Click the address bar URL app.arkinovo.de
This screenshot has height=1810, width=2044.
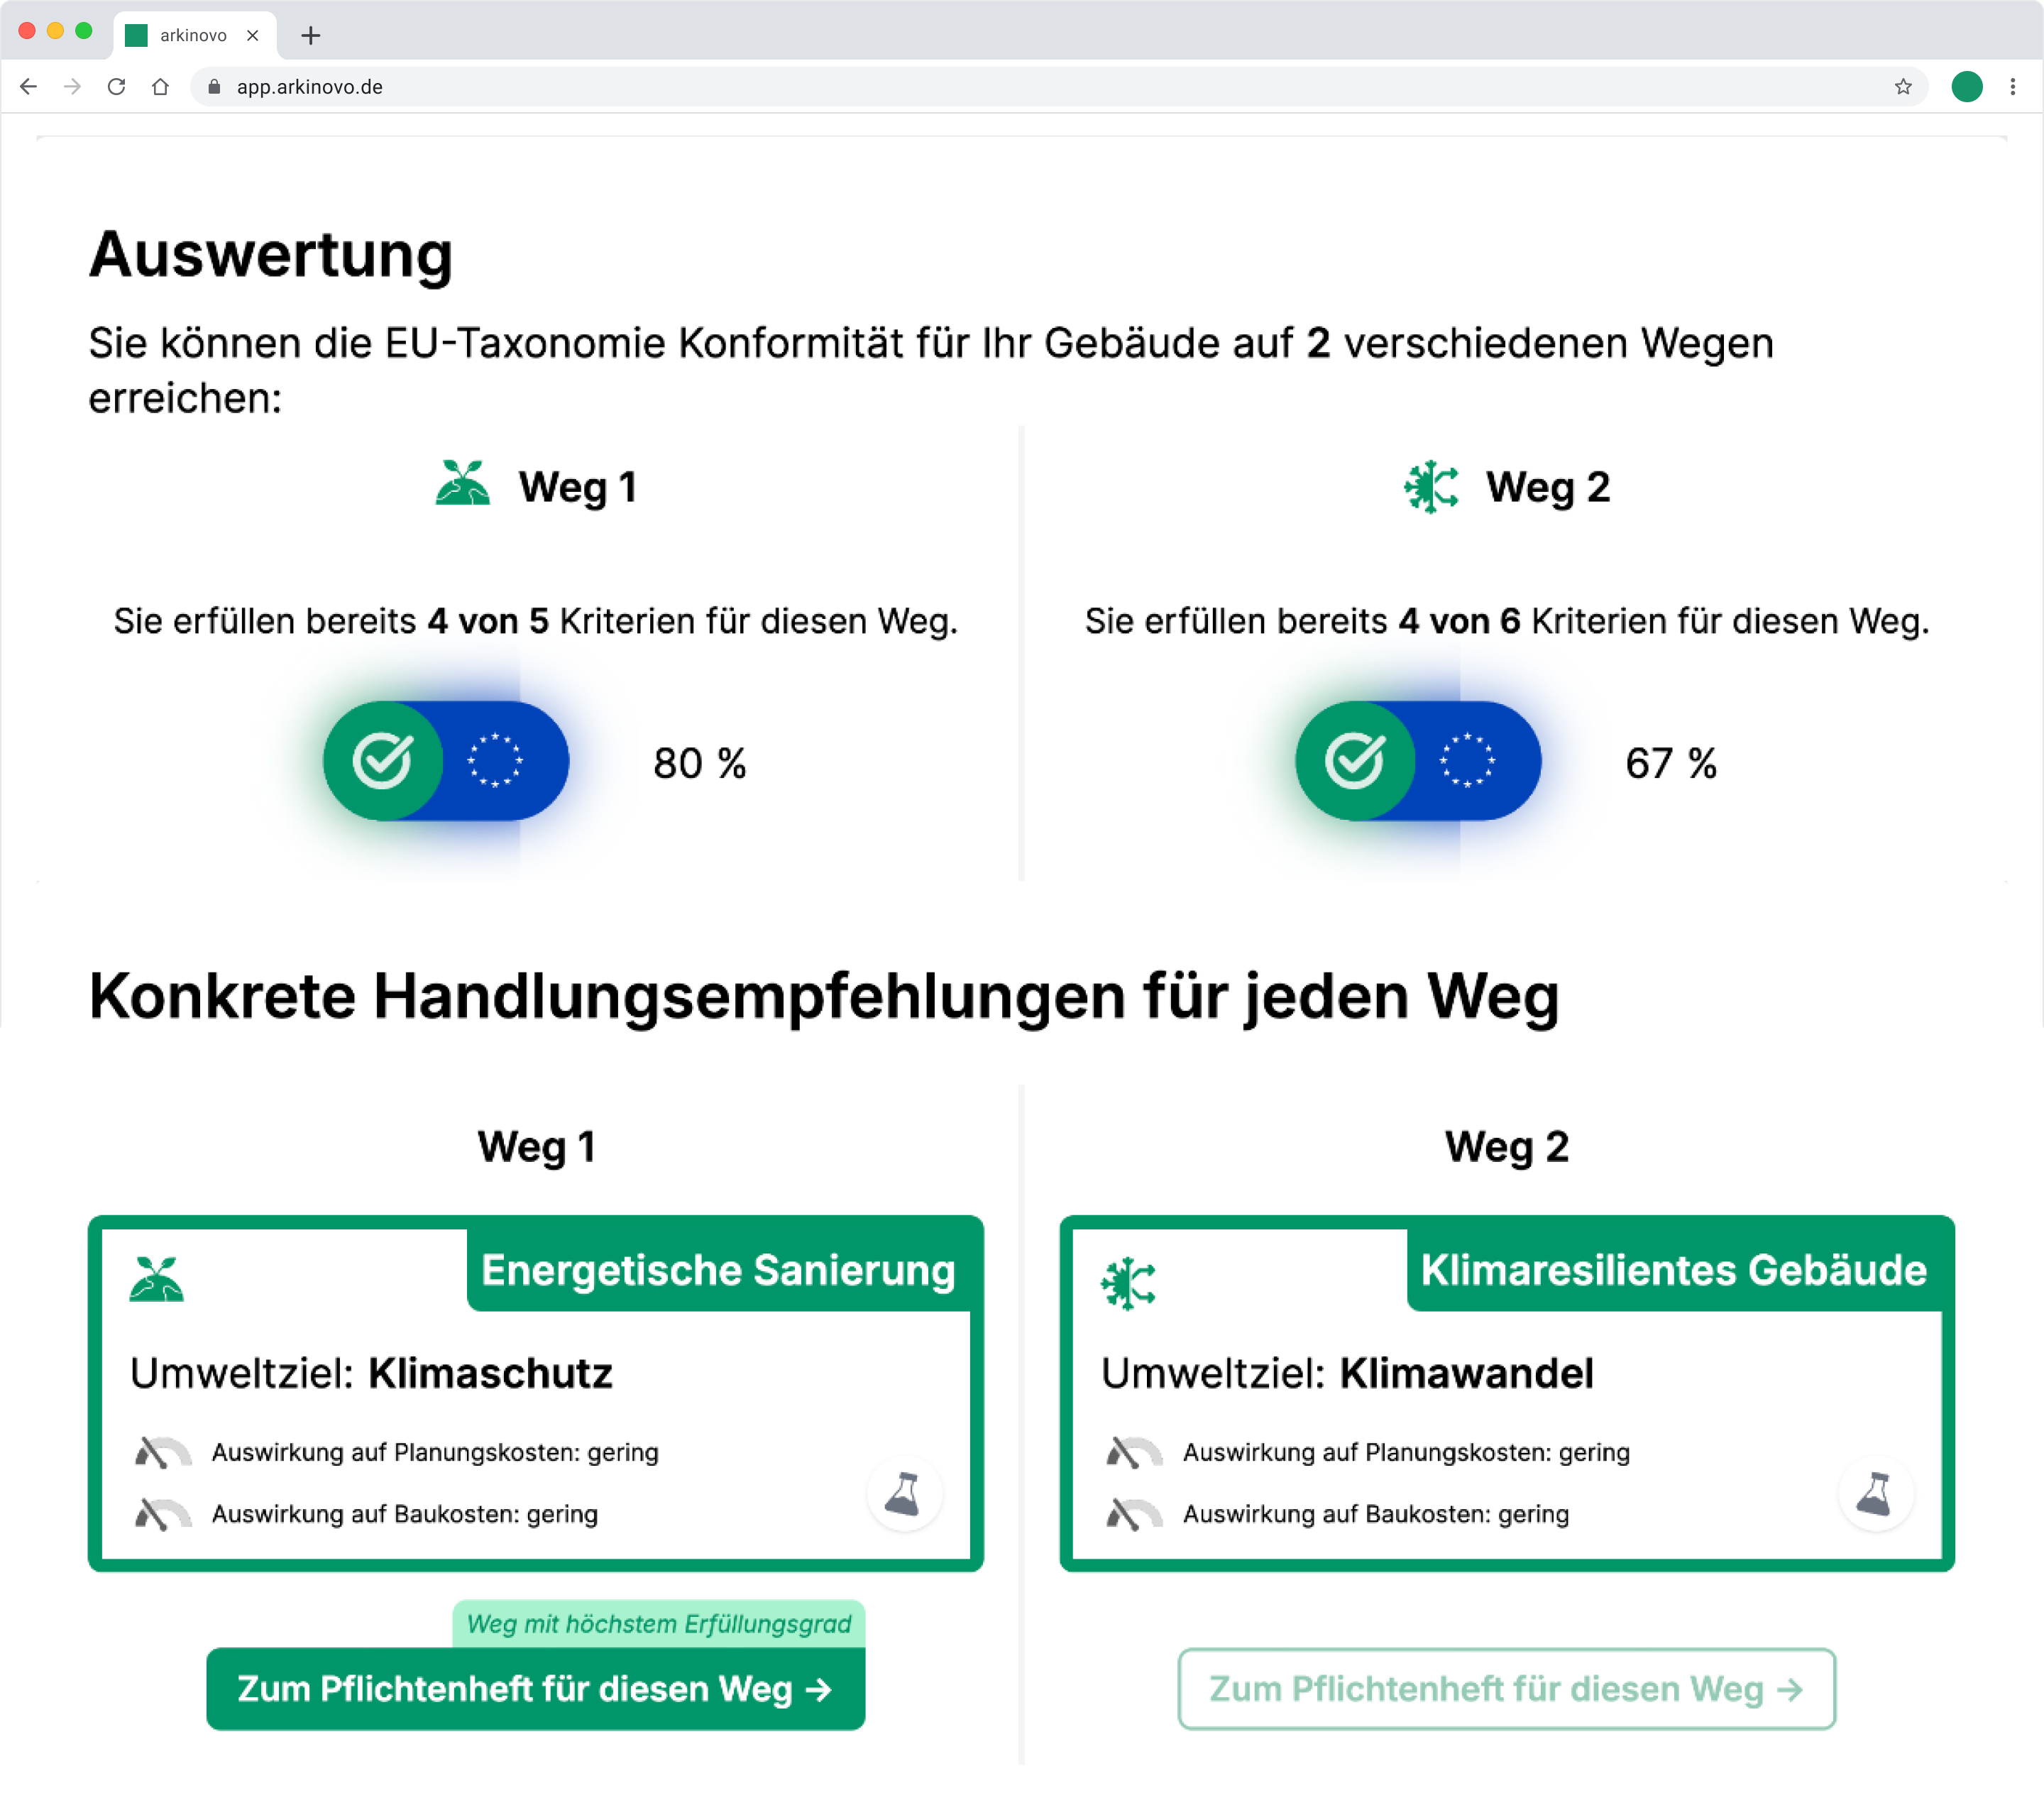310,87
